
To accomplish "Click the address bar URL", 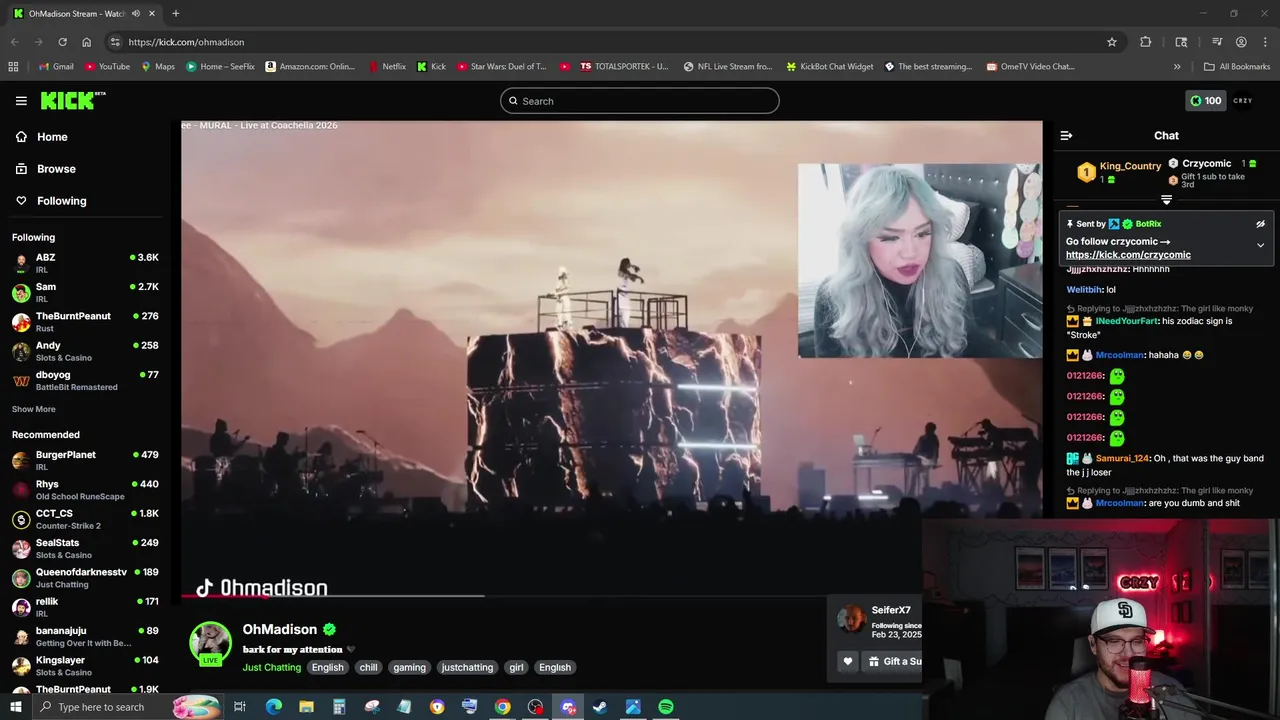I will tap(186, 42).
